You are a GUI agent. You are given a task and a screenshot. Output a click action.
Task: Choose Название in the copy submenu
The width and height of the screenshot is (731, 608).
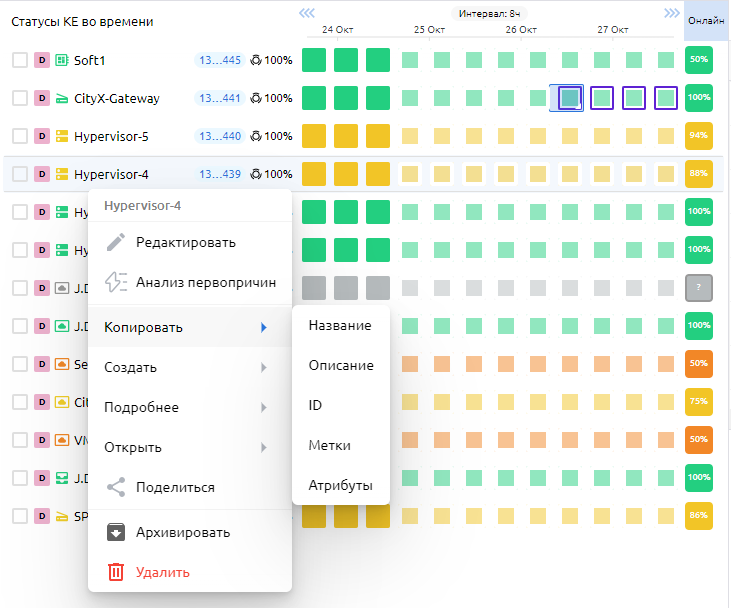(340, 325)
